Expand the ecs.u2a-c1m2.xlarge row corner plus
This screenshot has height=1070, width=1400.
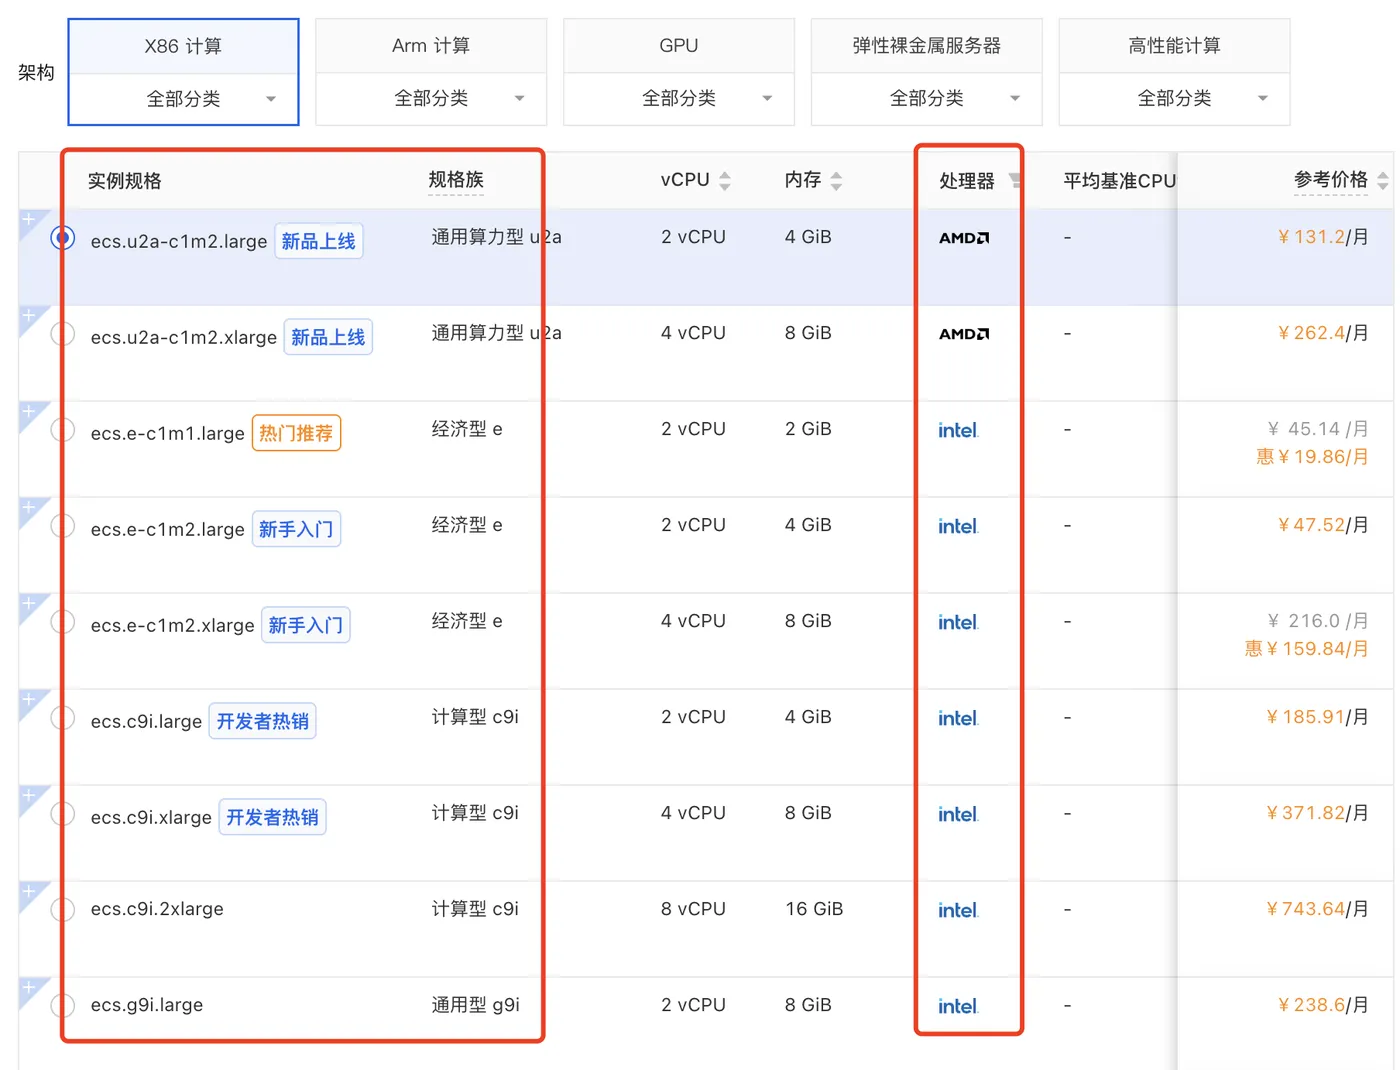[x=29, y=316]
